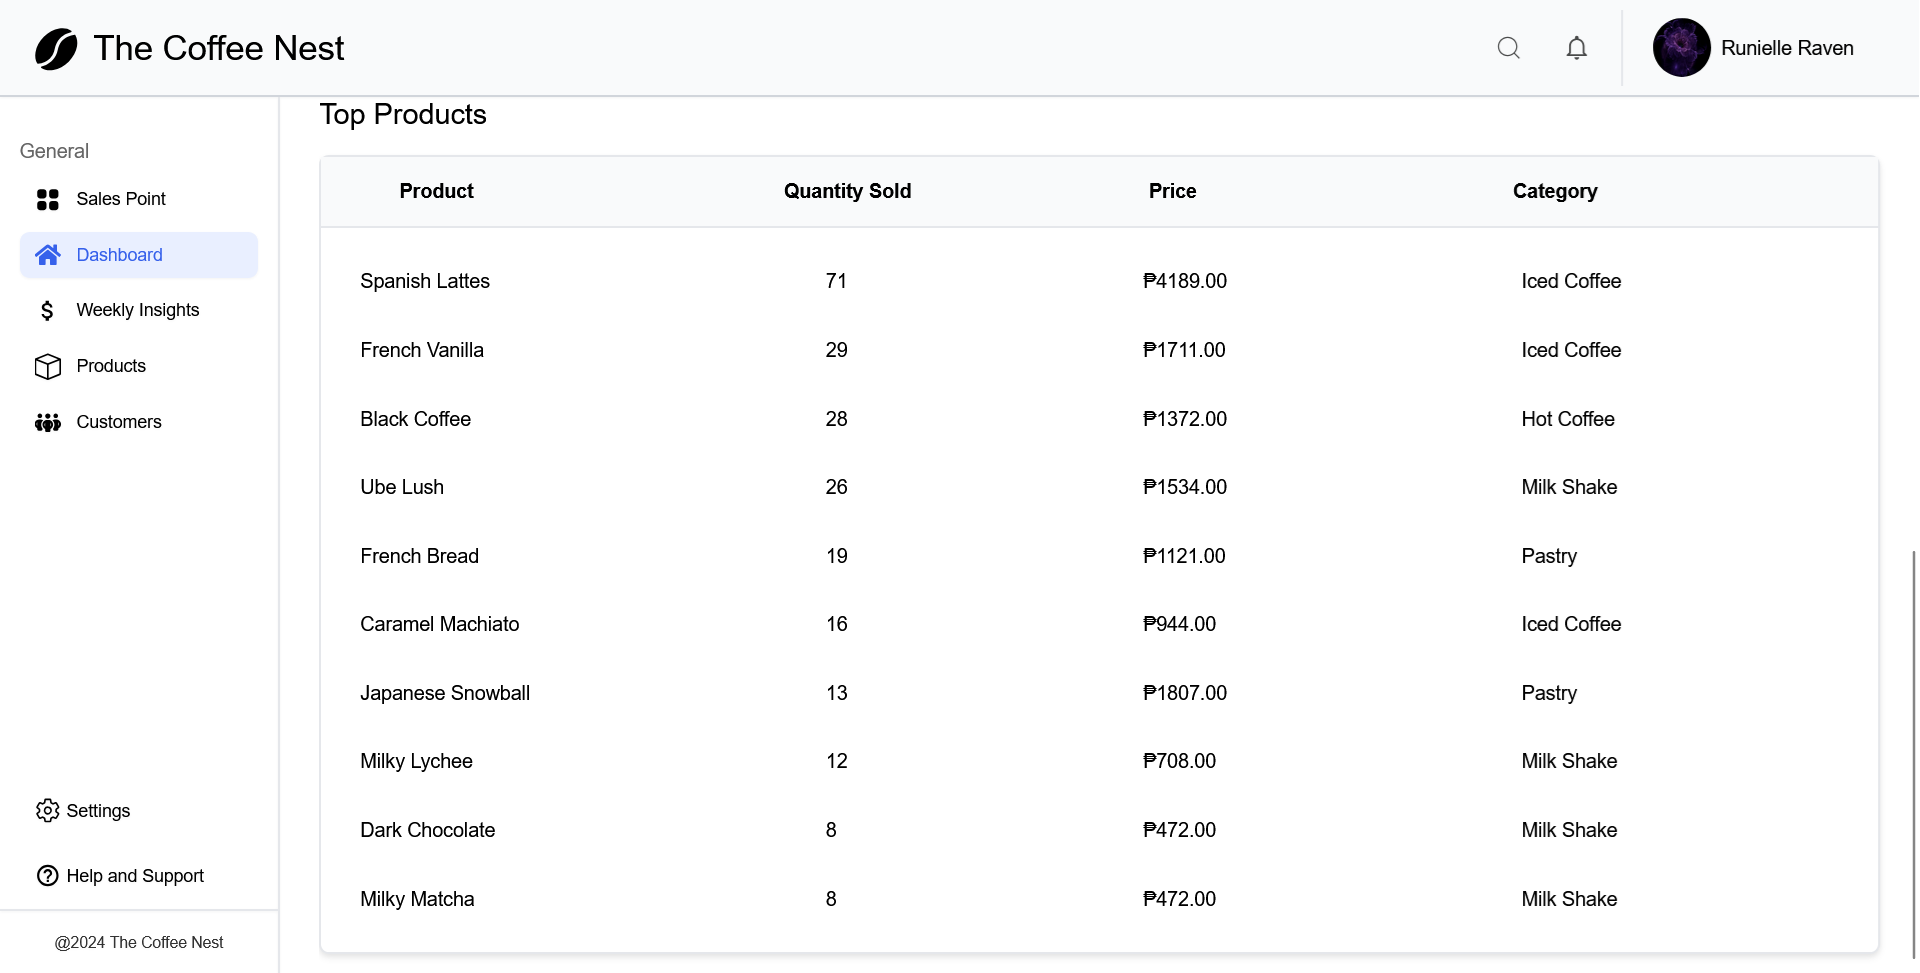
Task: Click The Coffee Nest coffee bean logo
Action: (x=56, y=48)
